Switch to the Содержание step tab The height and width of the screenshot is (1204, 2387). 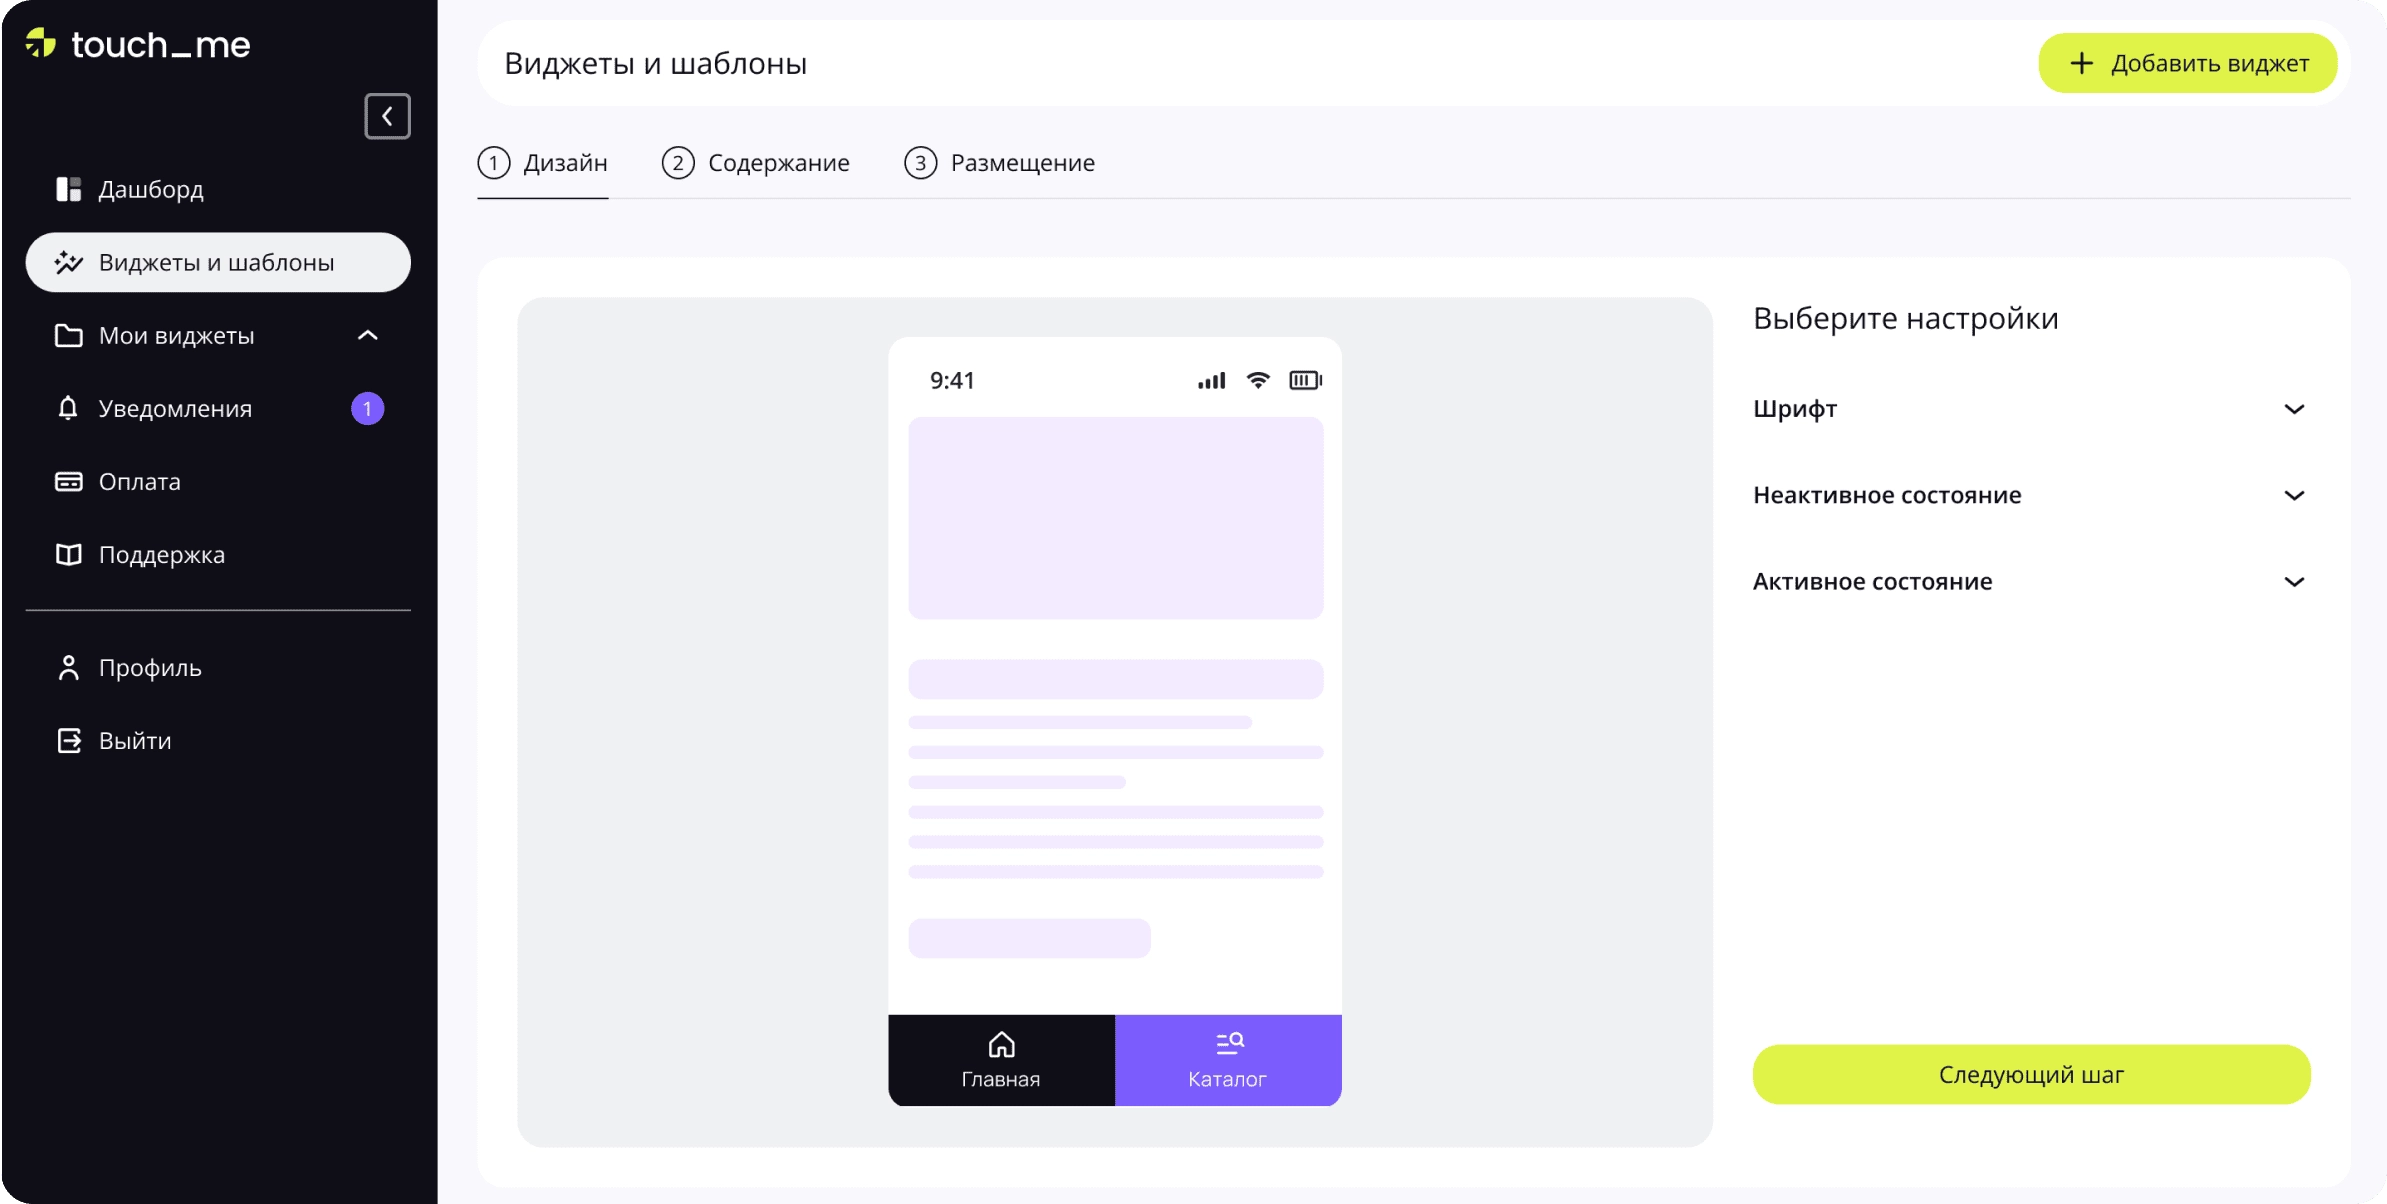point(756,163)
